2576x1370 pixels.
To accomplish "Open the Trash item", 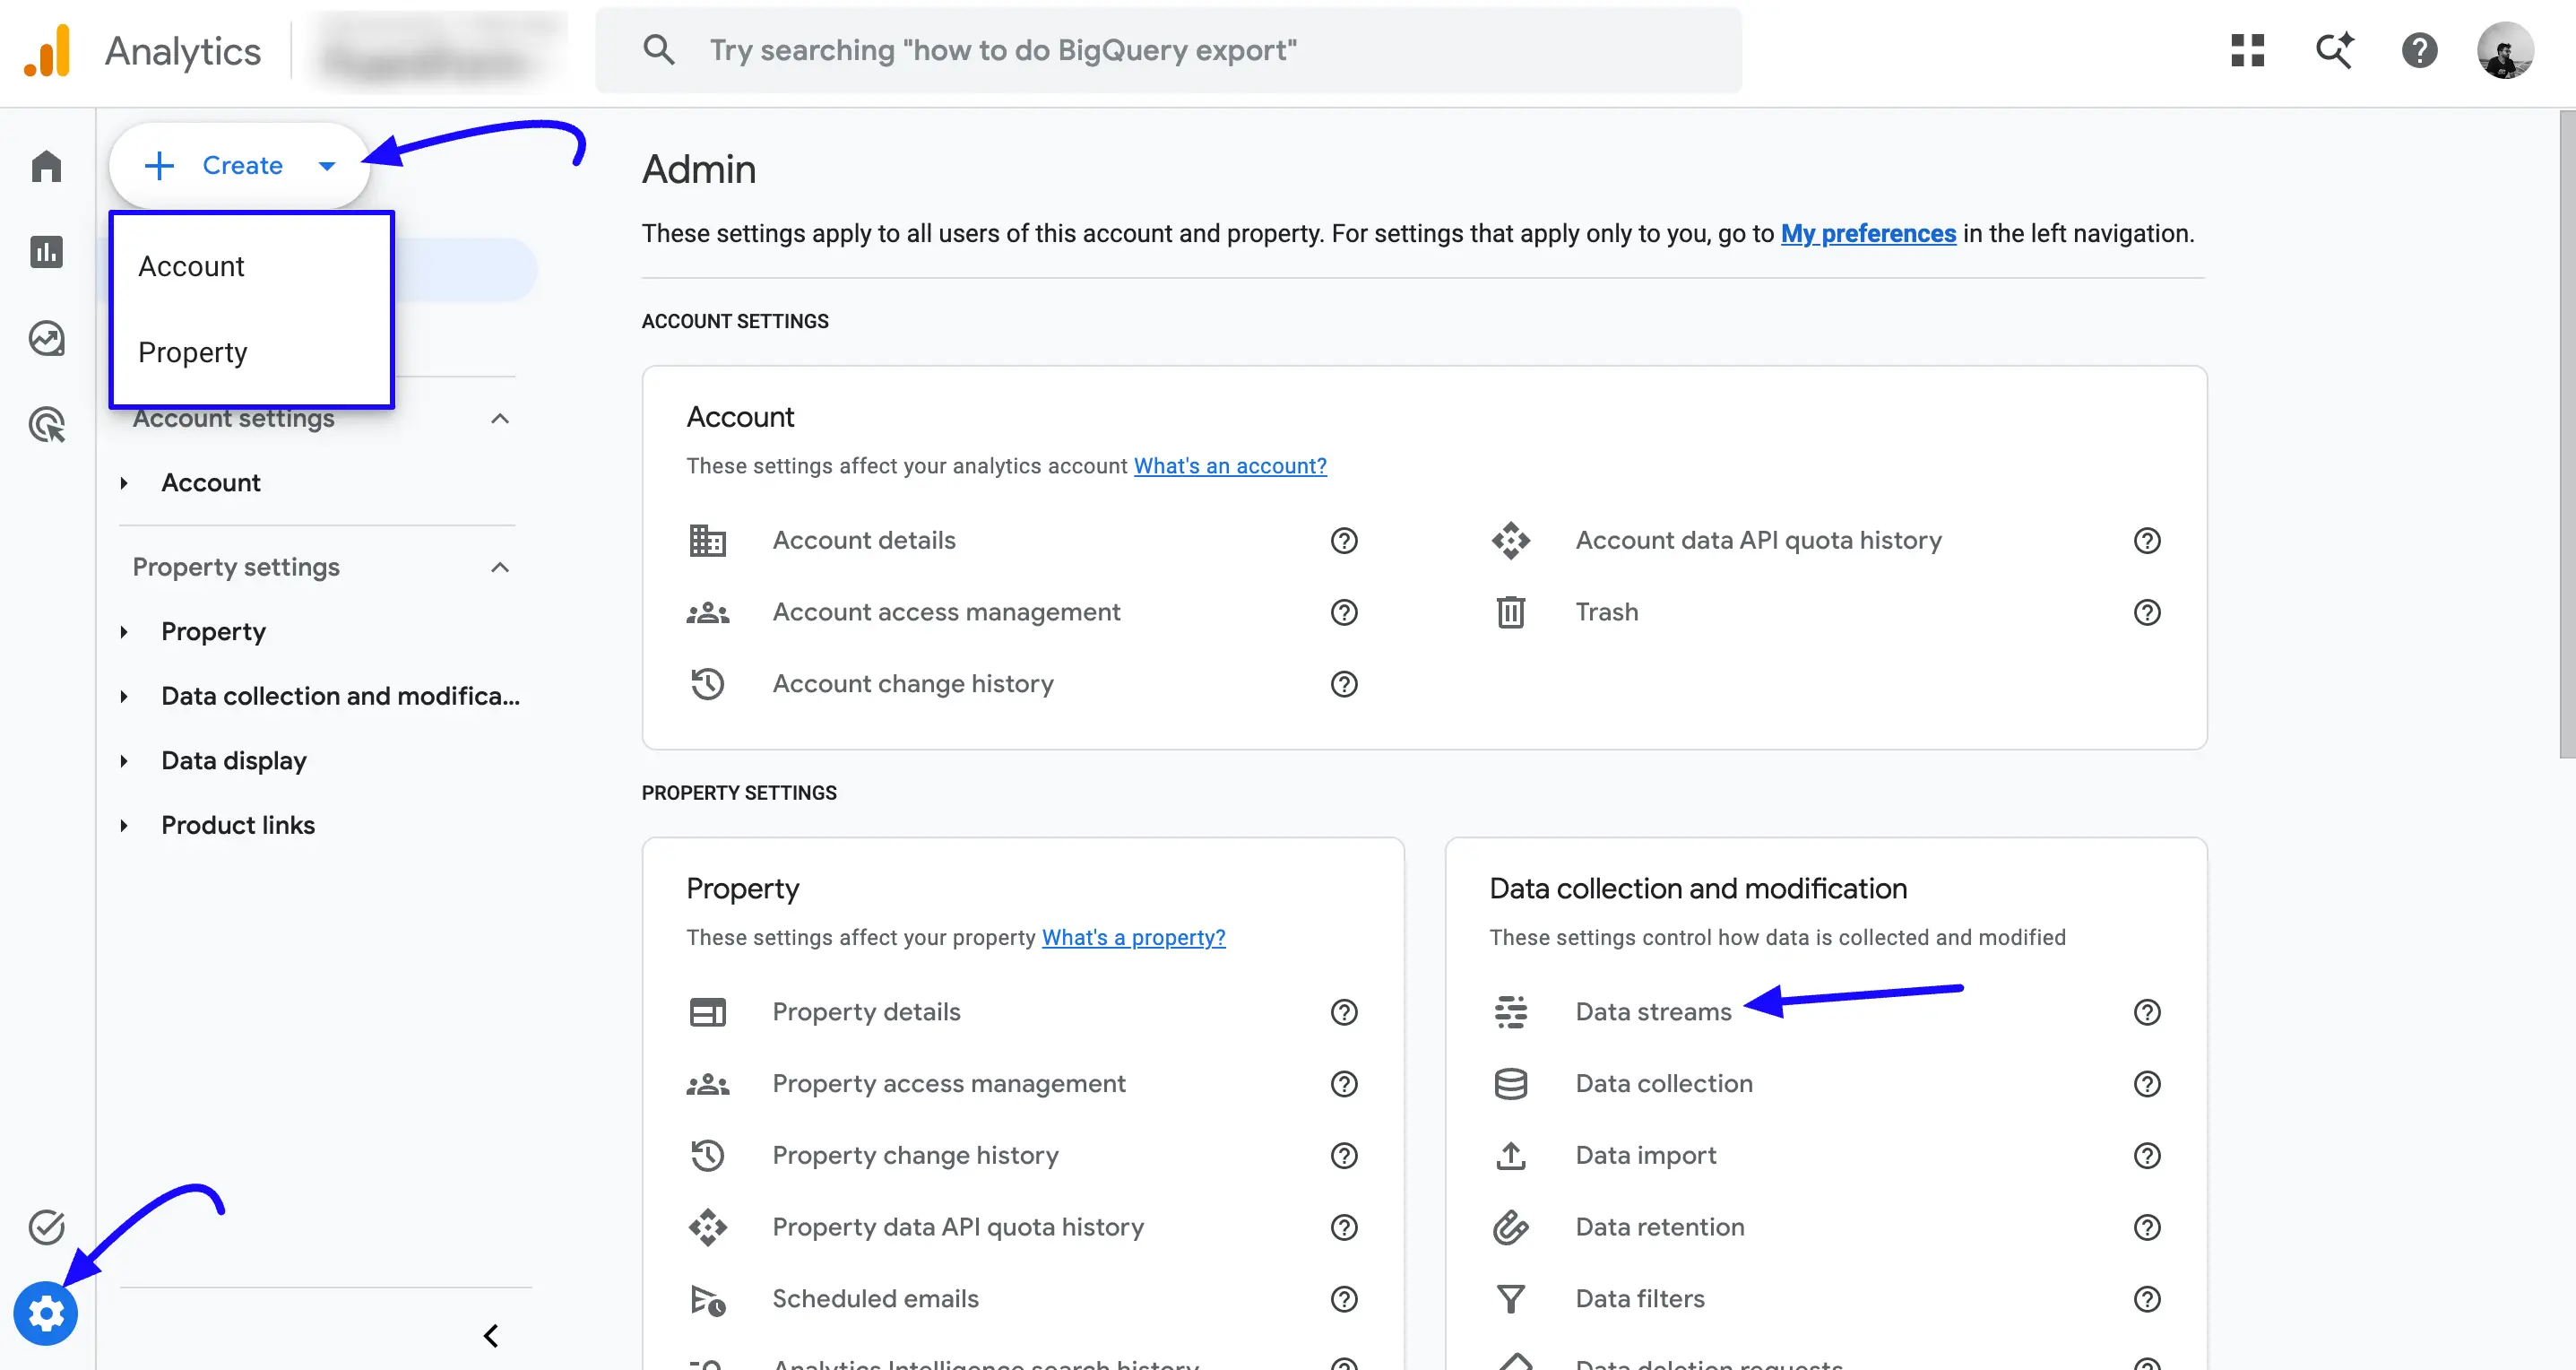I will (1607, 612).
